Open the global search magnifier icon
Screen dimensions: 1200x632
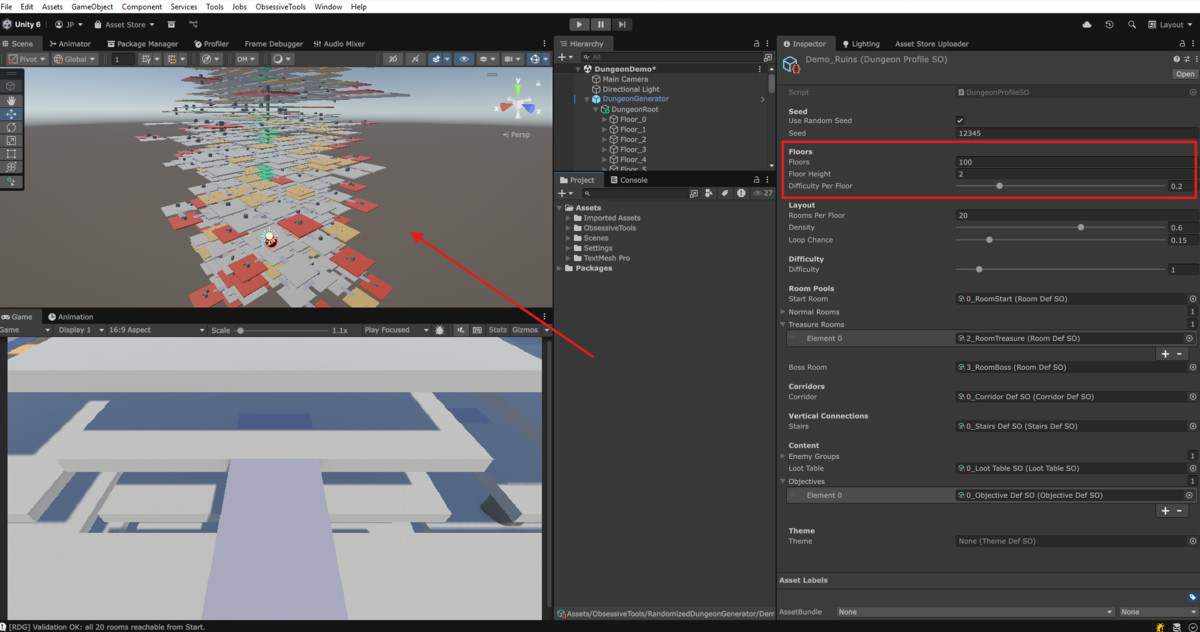click(1132, 24)
